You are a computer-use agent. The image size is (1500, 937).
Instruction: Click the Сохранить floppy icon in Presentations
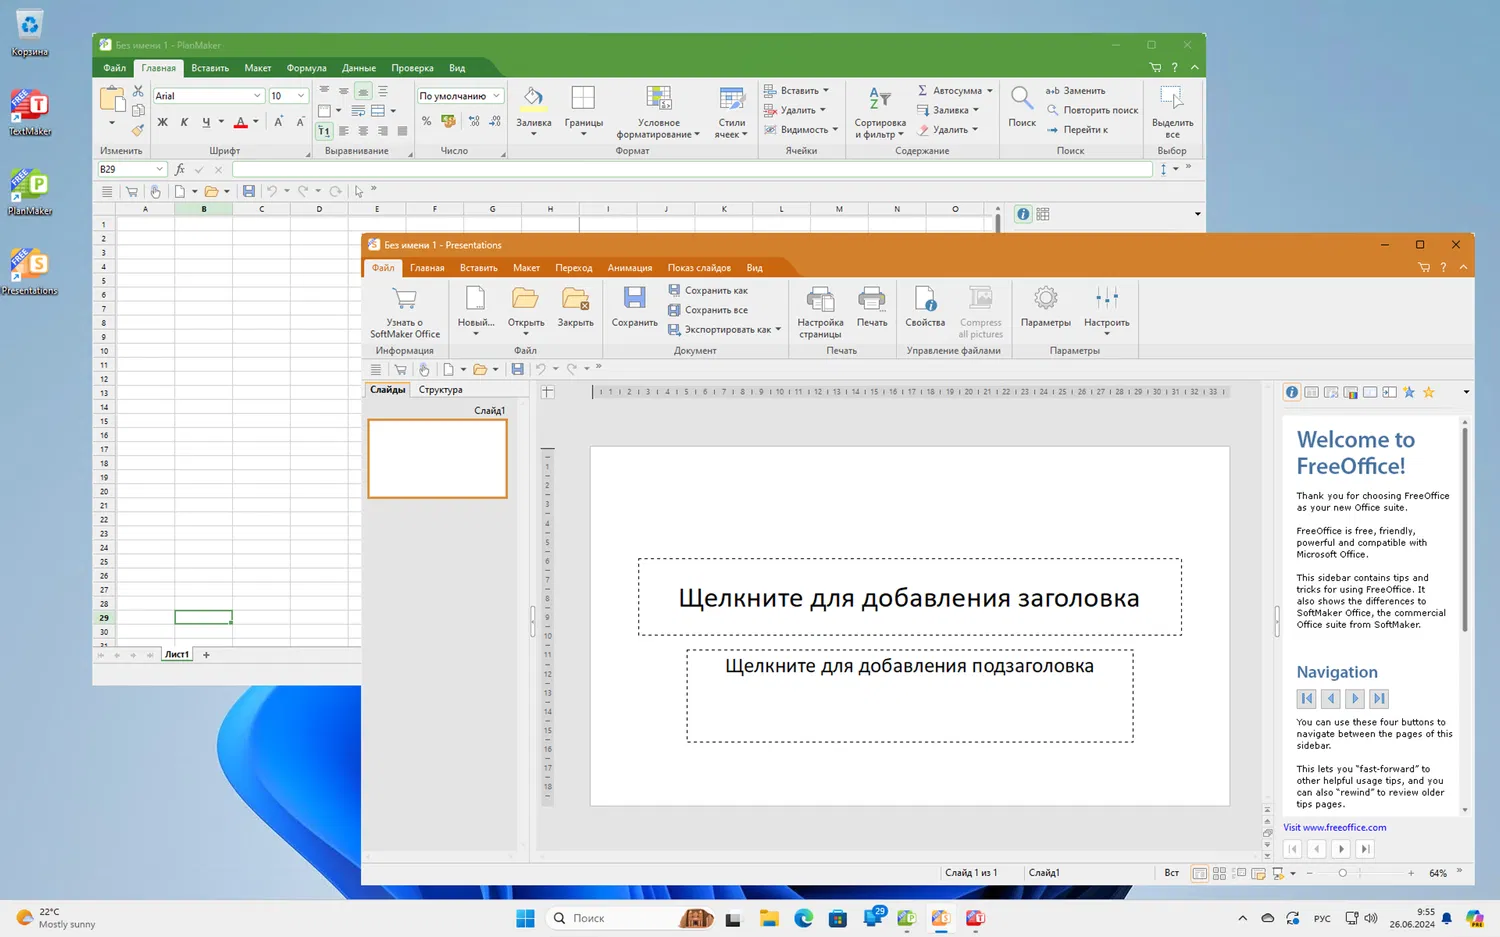click(634, 298)
